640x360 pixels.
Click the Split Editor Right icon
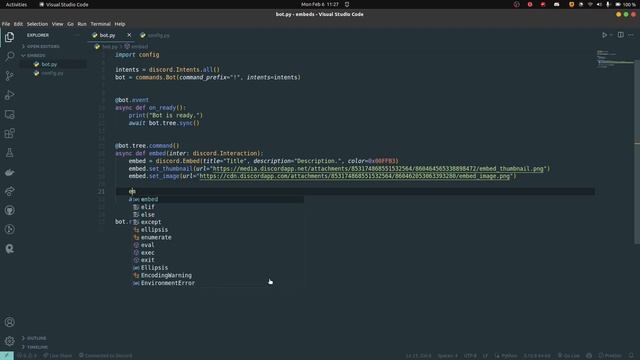[x=620, y=35]
